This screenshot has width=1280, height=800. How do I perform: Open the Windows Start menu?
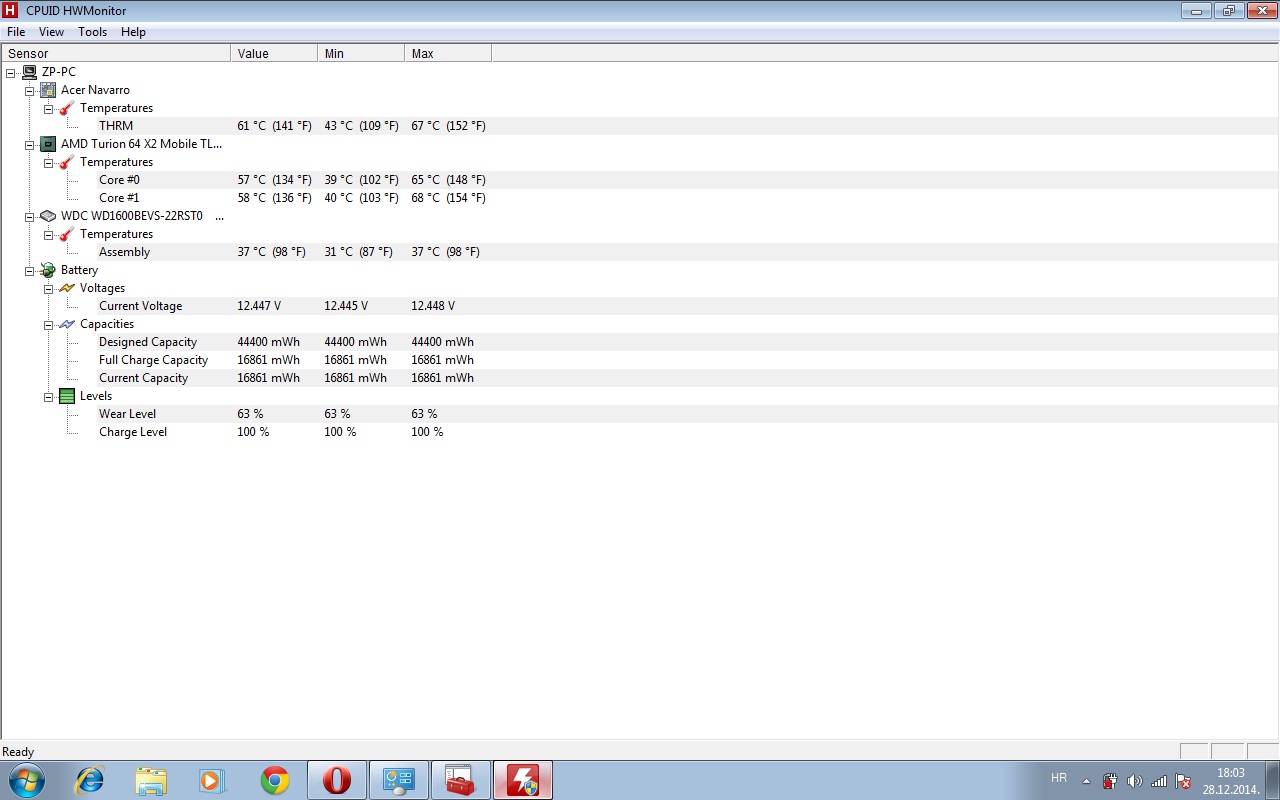tap(25, 780)
